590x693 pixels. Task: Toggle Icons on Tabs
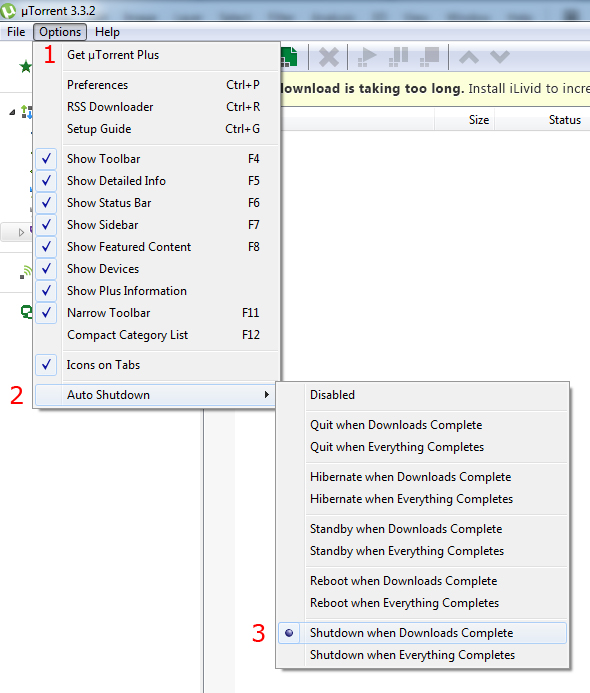pos(157,365)
